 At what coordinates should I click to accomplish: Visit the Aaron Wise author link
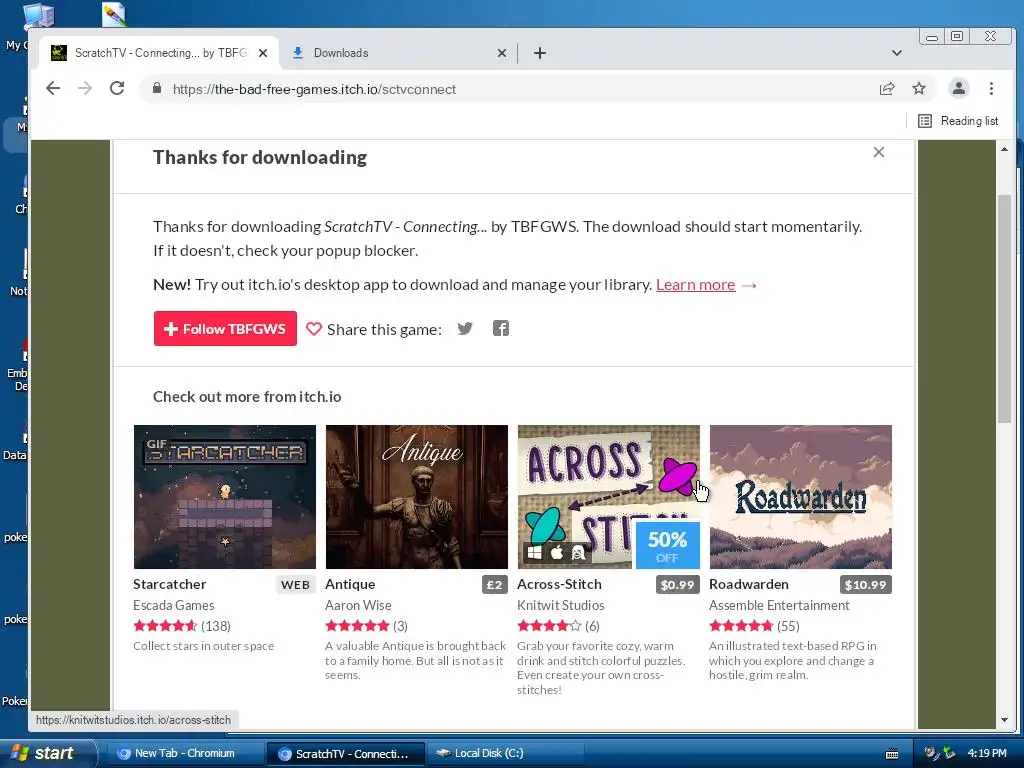tap(359, 605)
